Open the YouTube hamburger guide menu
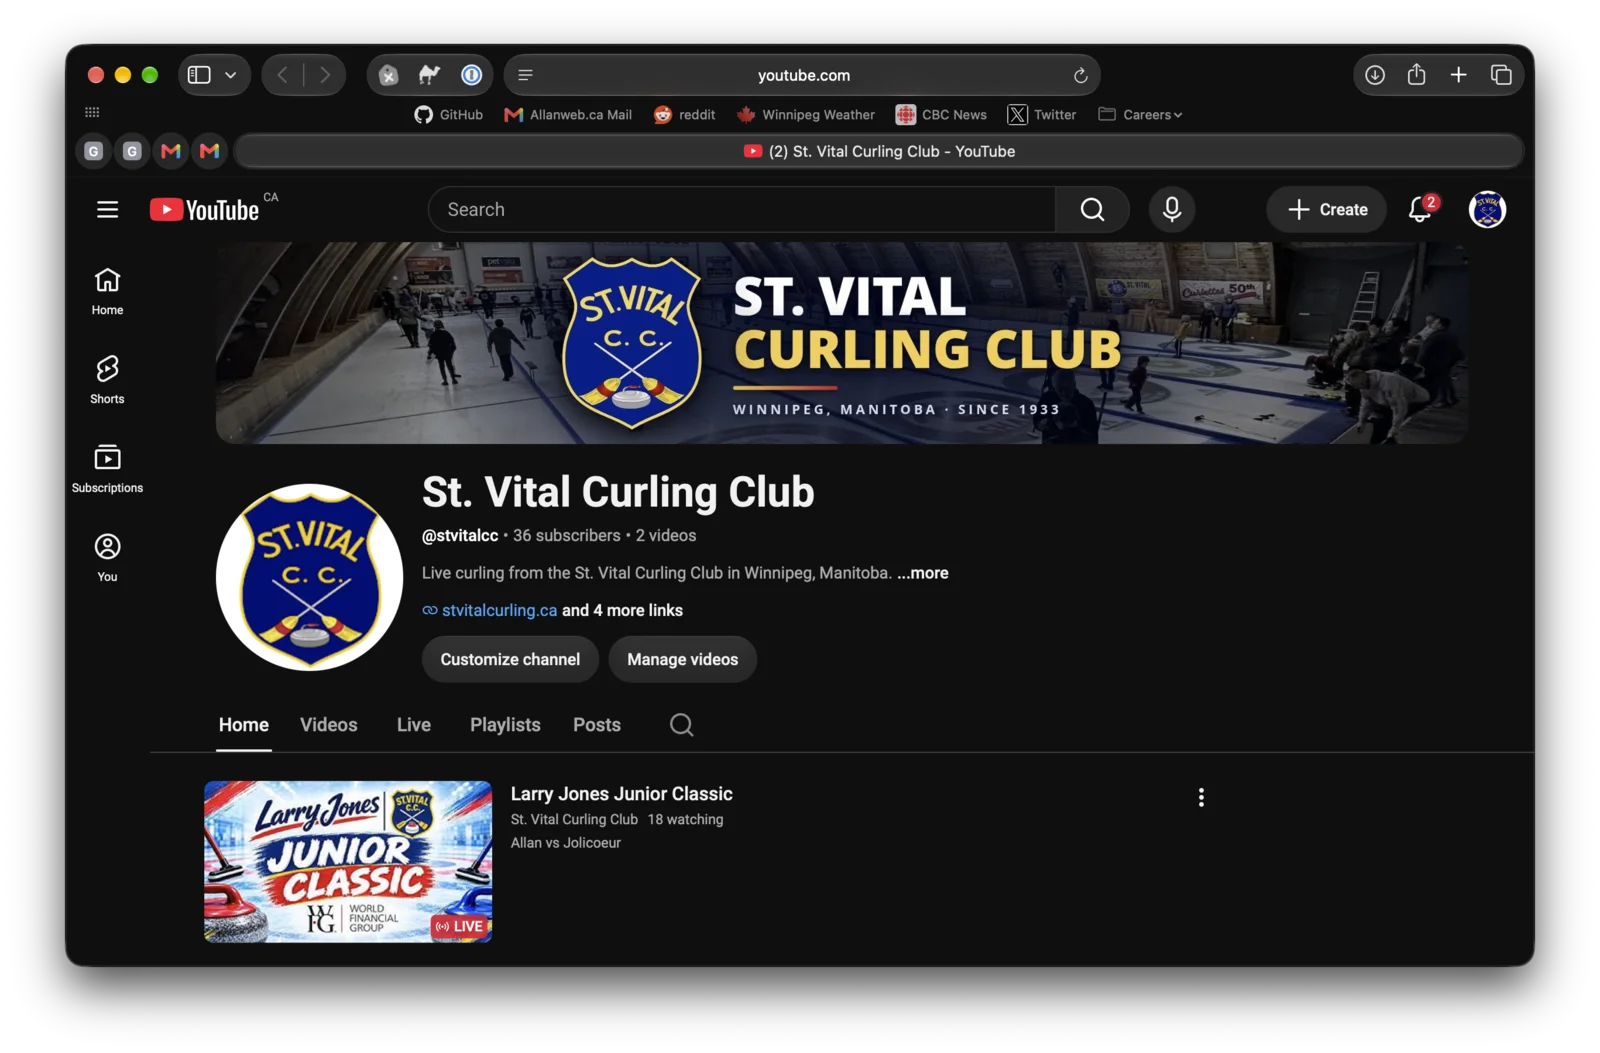Viewport: 1600px width, 1053px height. pyautogui.click(x=107, y=209)
